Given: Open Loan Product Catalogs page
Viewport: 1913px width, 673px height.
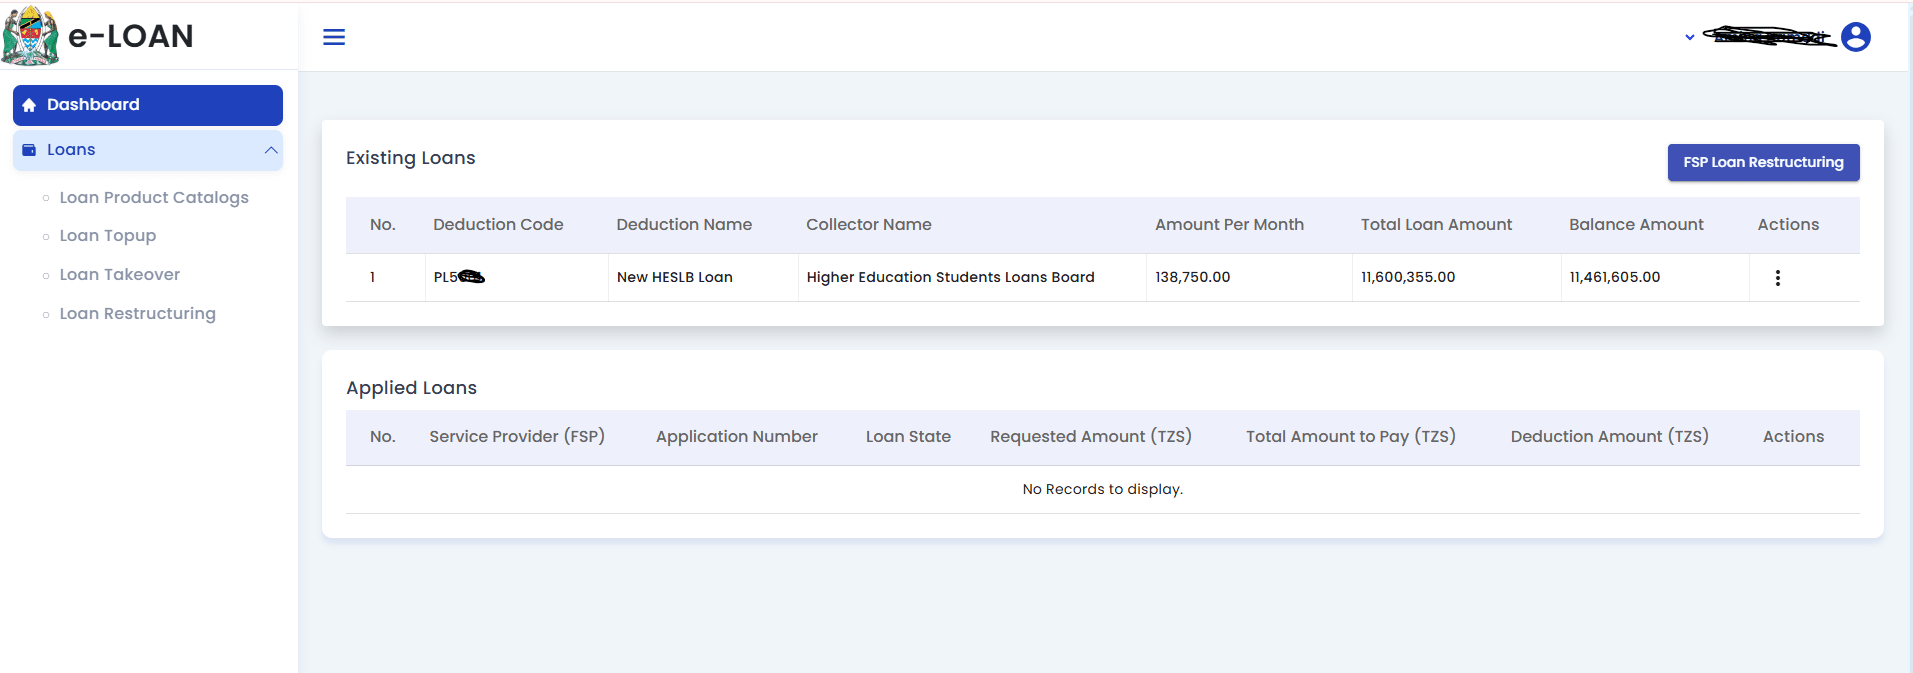Looking at the screenshot, I should tap(153, 198).
